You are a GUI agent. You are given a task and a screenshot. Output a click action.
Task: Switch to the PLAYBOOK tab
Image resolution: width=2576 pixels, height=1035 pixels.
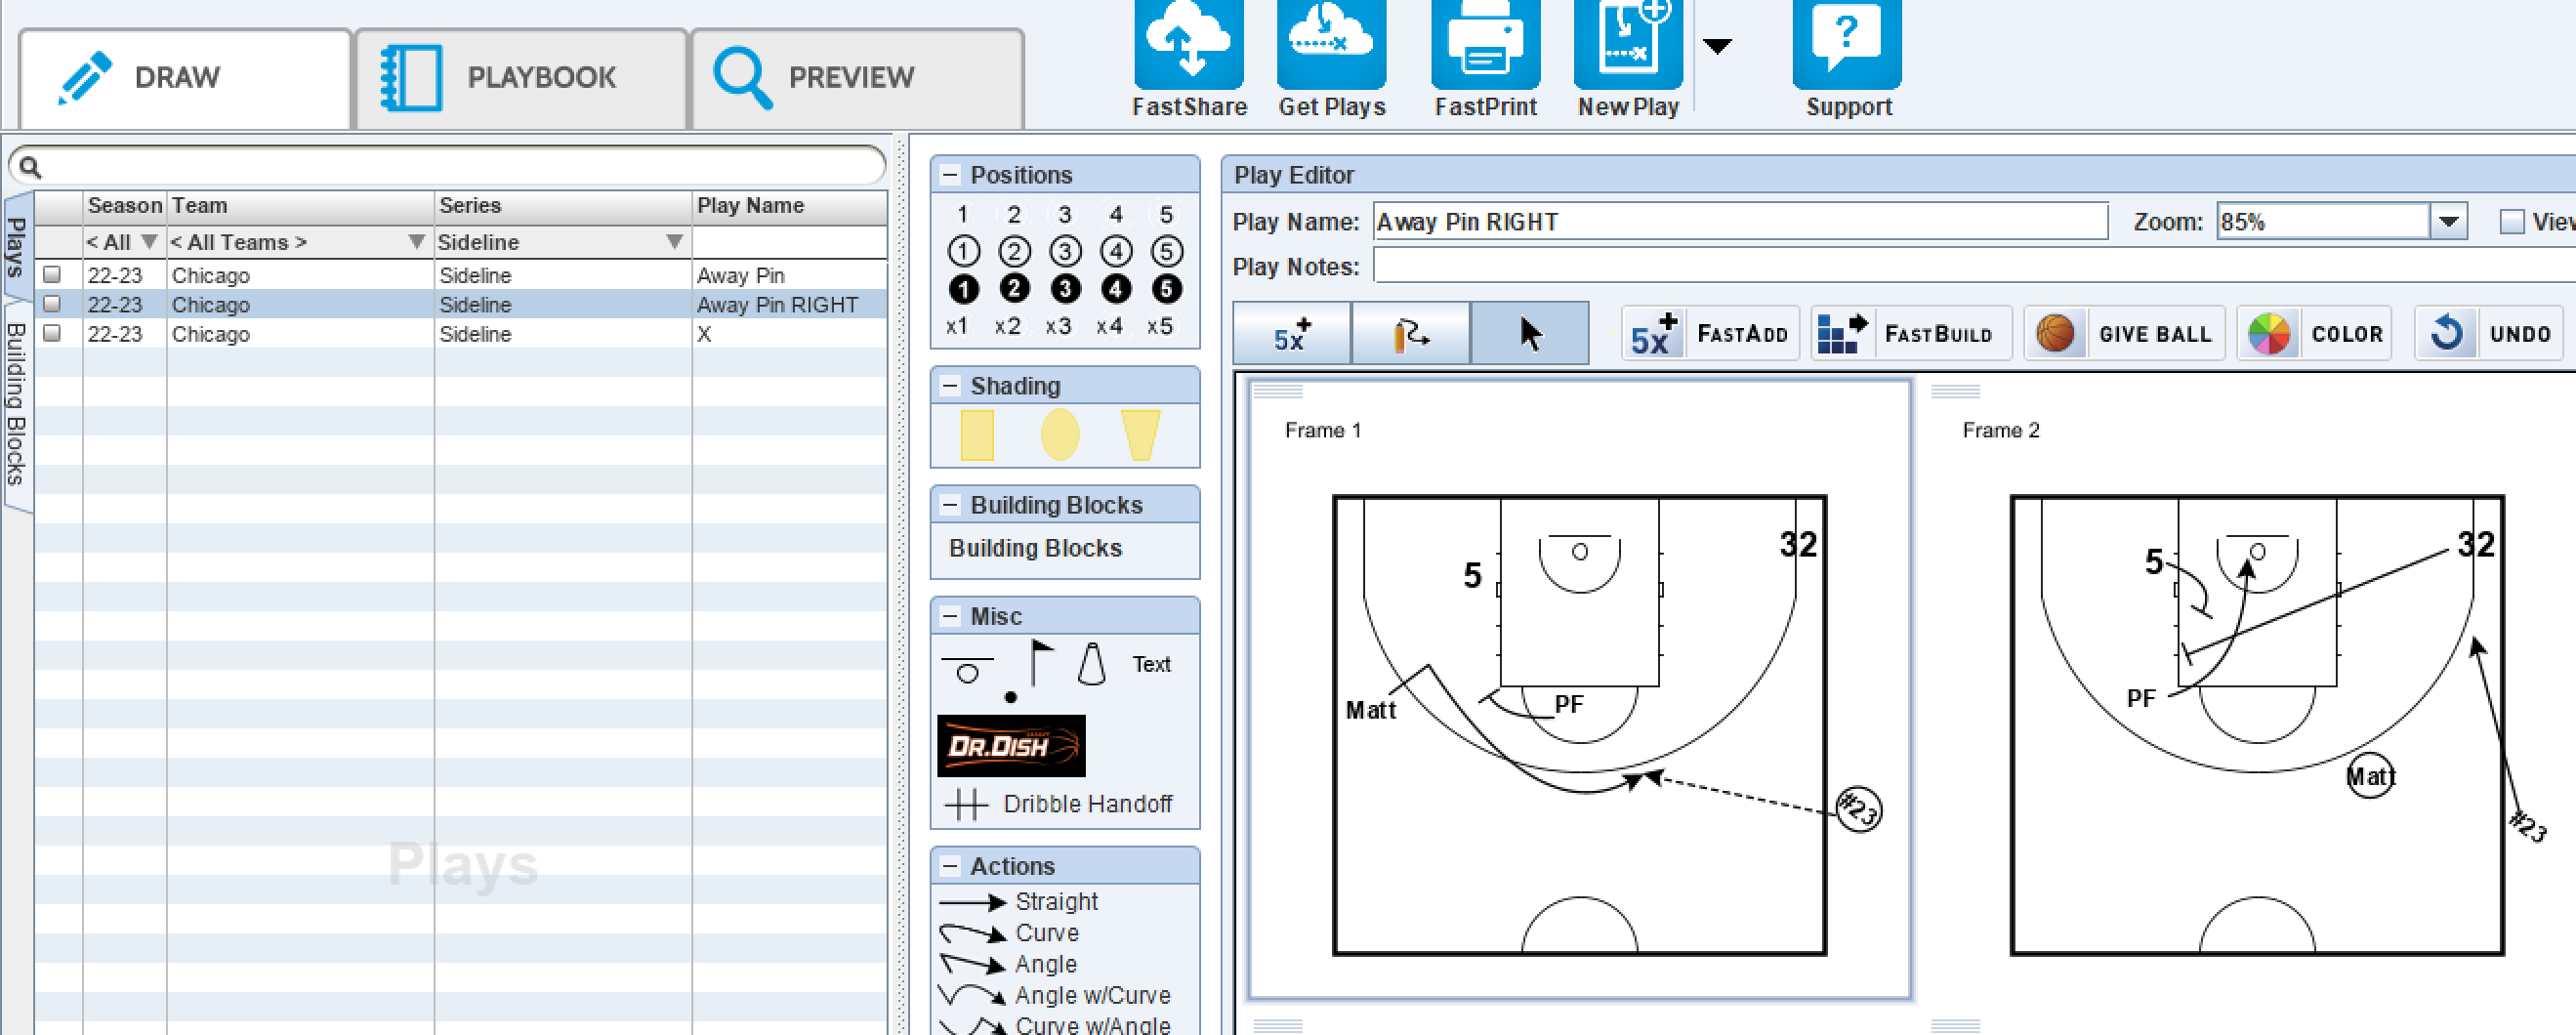[522, 78]
